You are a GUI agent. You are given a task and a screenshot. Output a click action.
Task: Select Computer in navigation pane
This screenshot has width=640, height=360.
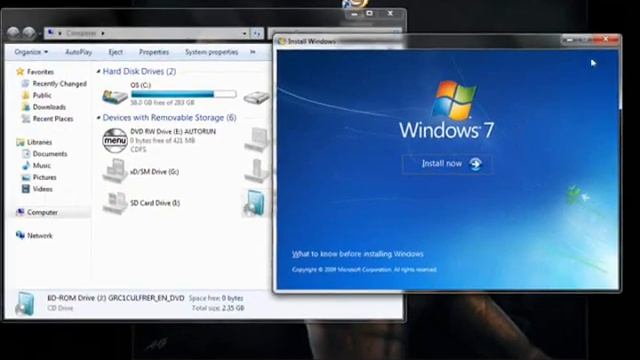(x=42, y=212)
